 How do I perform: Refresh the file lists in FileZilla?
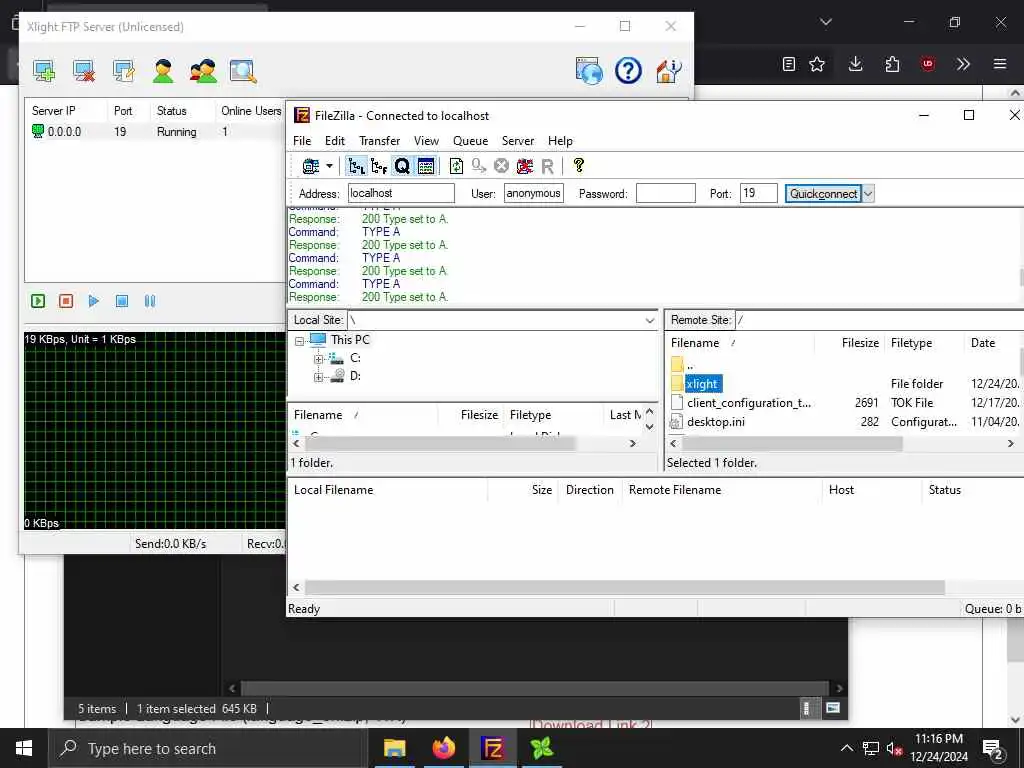pos(456,166)
